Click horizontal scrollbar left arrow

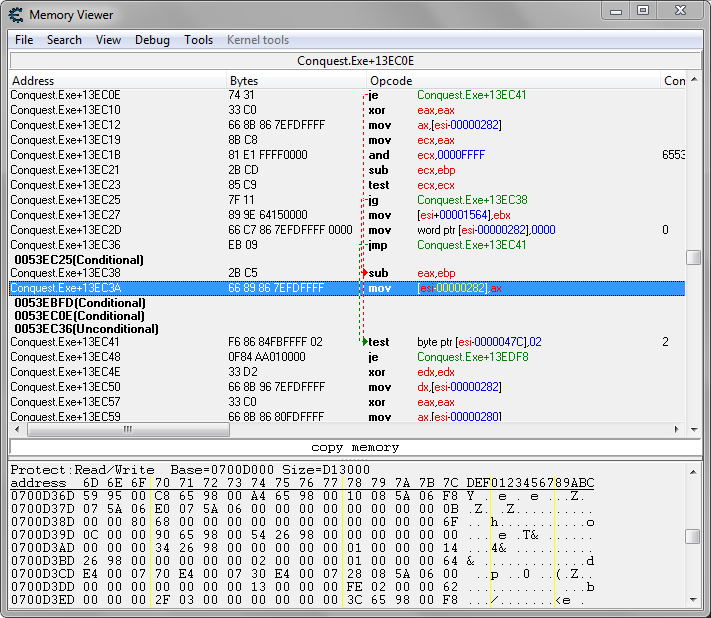17,429
